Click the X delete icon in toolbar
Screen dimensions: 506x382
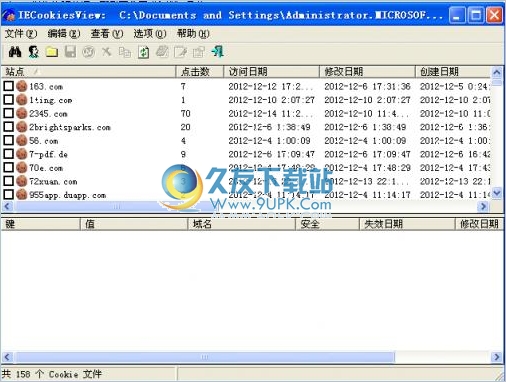pos(107,52)
